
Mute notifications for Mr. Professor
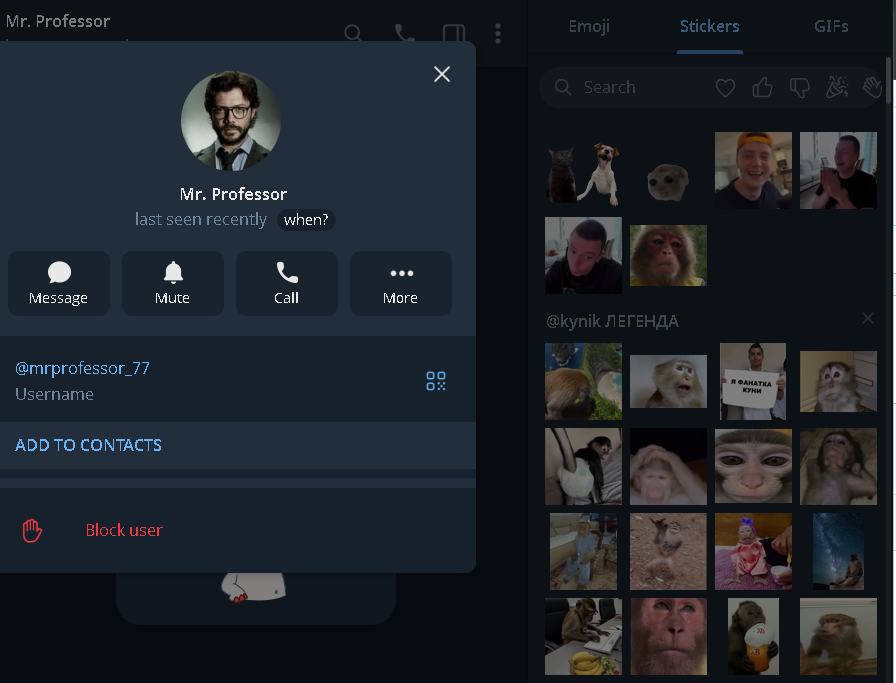tap(172, 283)
